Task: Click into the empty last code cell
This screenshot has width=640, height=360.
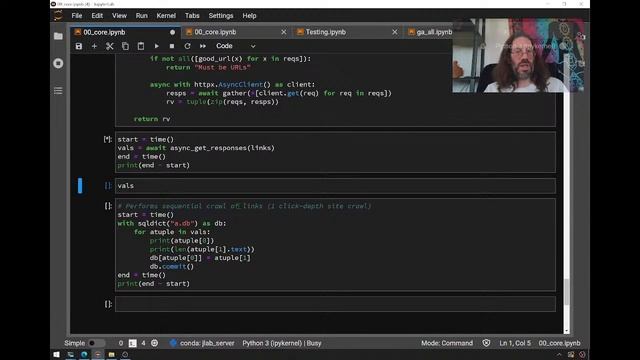Action: tap(335, 304)
